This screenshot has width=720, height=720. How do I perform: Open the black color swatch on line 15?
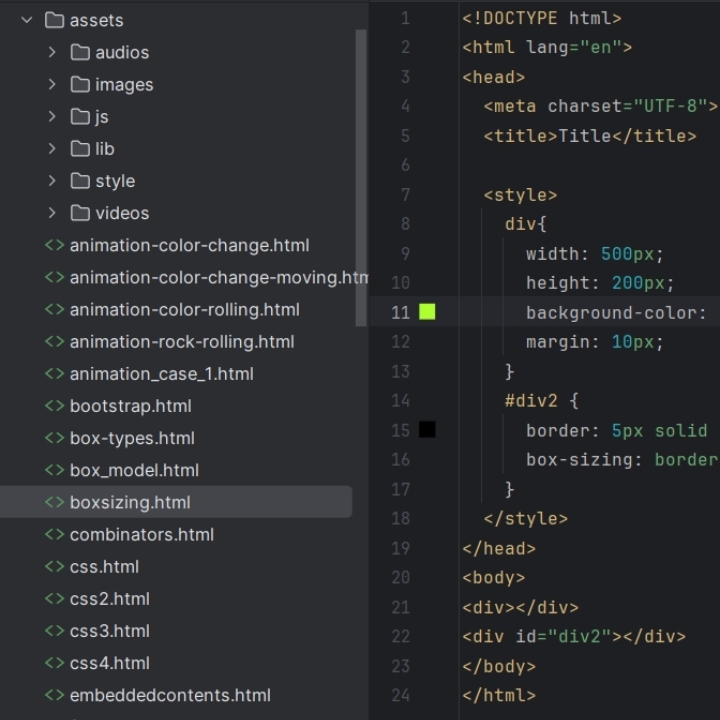tap(427, 430)
